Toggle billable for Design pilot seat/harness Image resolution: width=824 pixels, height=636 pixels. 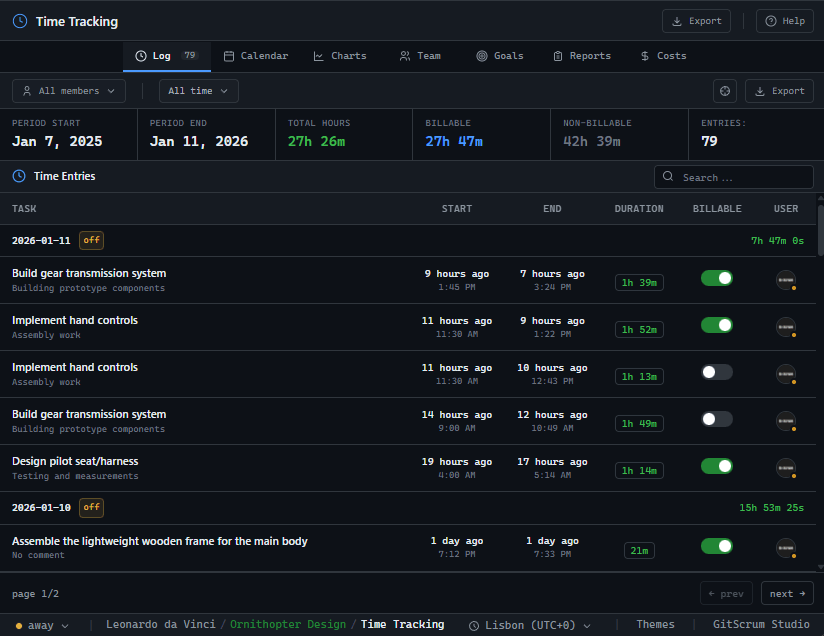coord(717,466)
